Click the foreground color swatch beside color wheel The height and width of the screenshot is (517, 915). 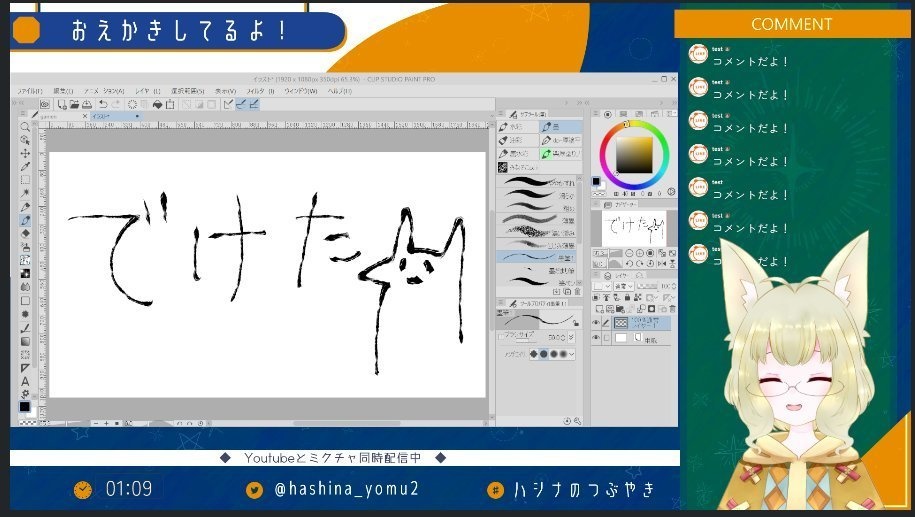click(x=596, y=181)
